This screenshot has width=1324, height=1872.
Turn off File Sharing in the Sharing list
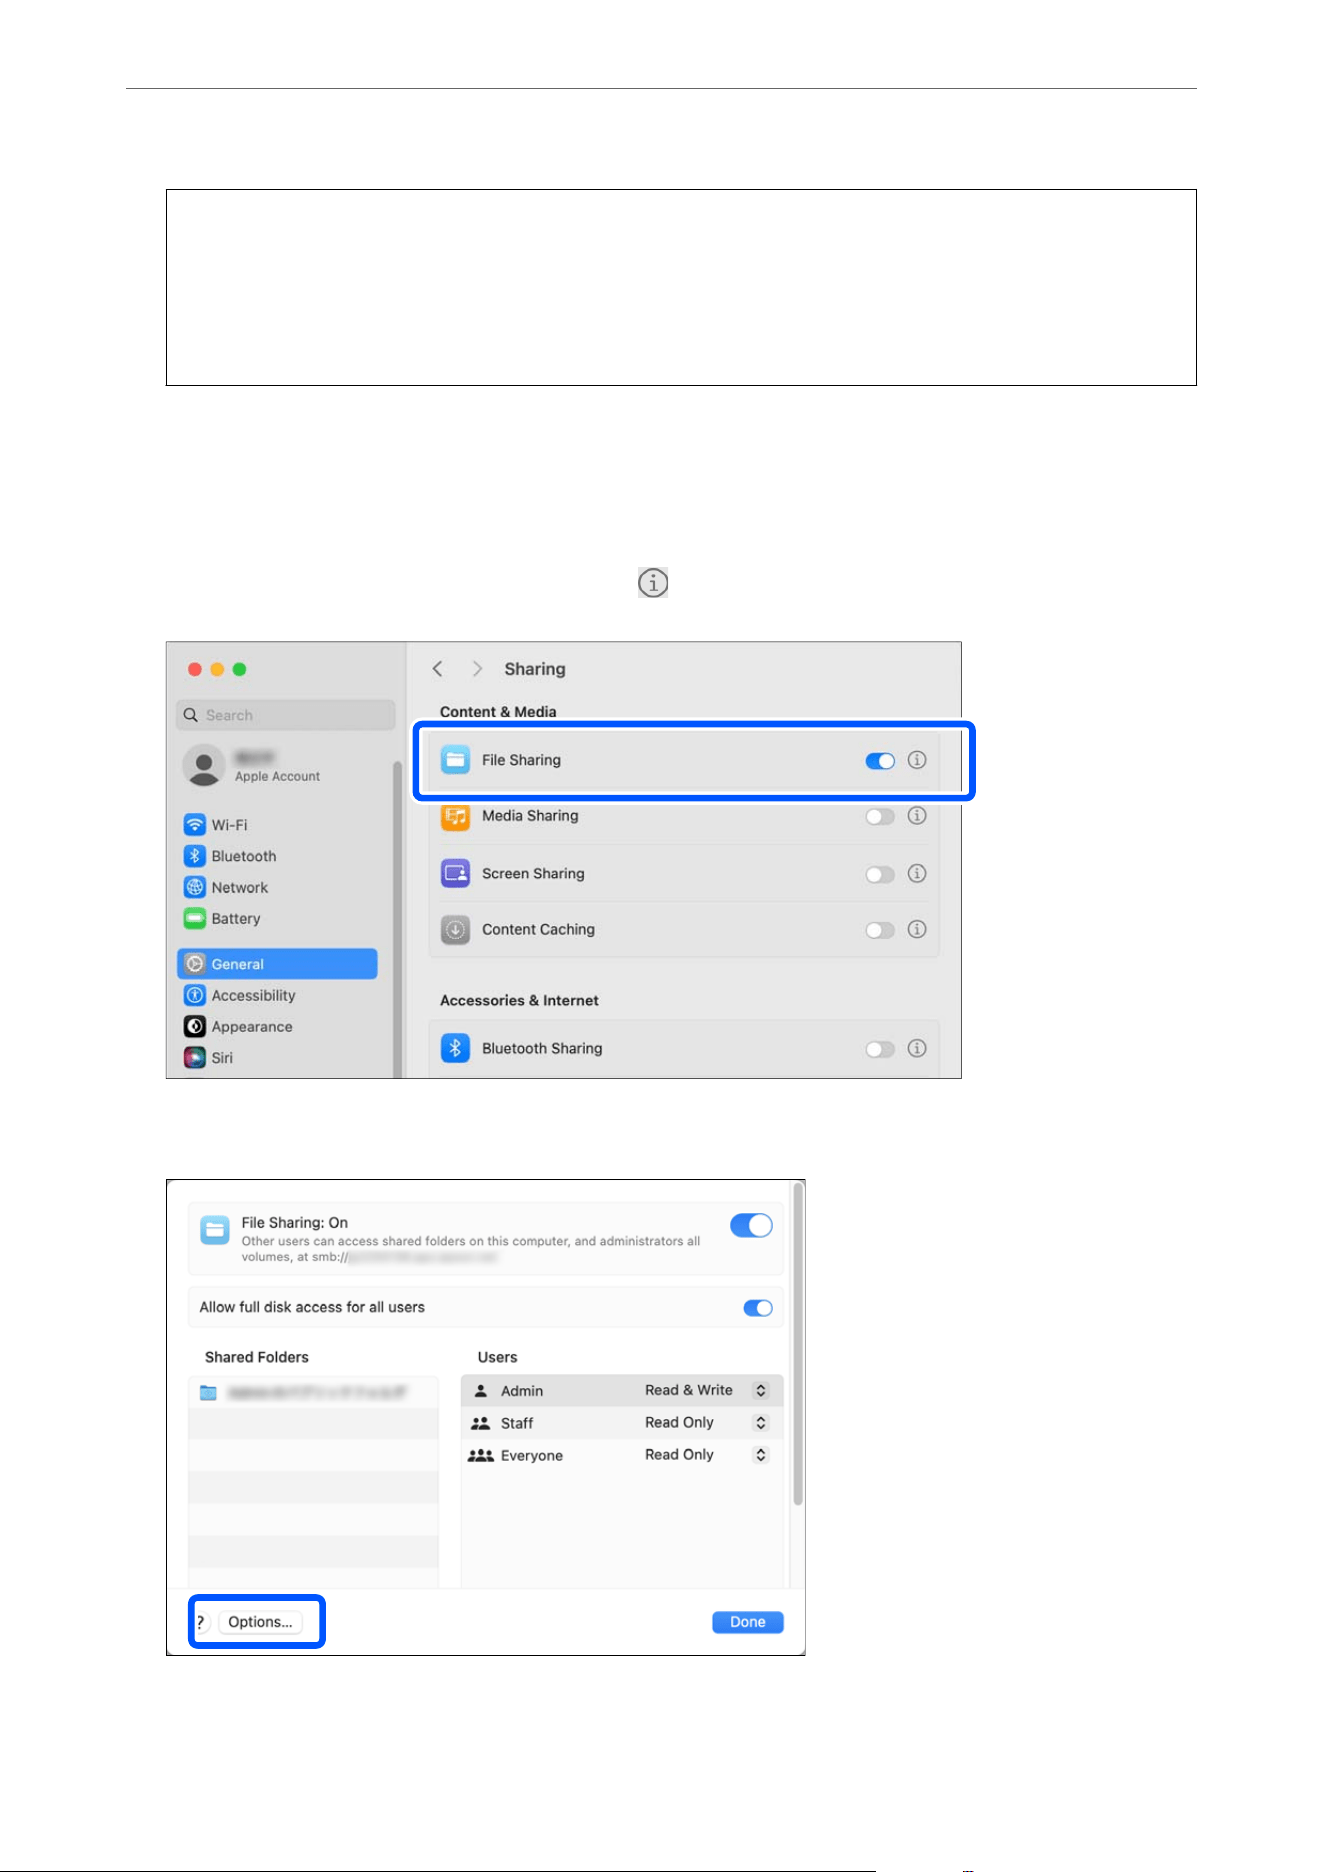click(880, 761)
